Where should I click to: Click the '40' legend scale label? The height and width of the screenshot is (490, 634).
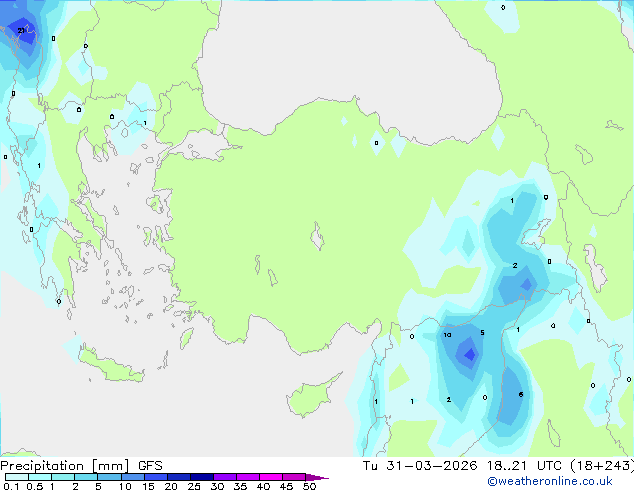point(263,486)
